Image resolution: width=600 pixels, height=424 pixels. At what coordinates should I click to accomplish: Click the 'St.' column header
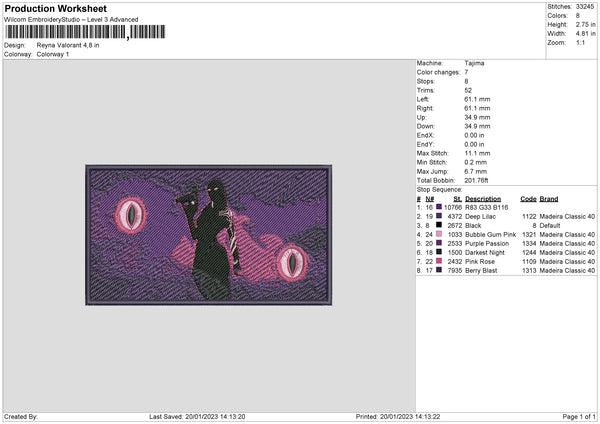[458, 199]
